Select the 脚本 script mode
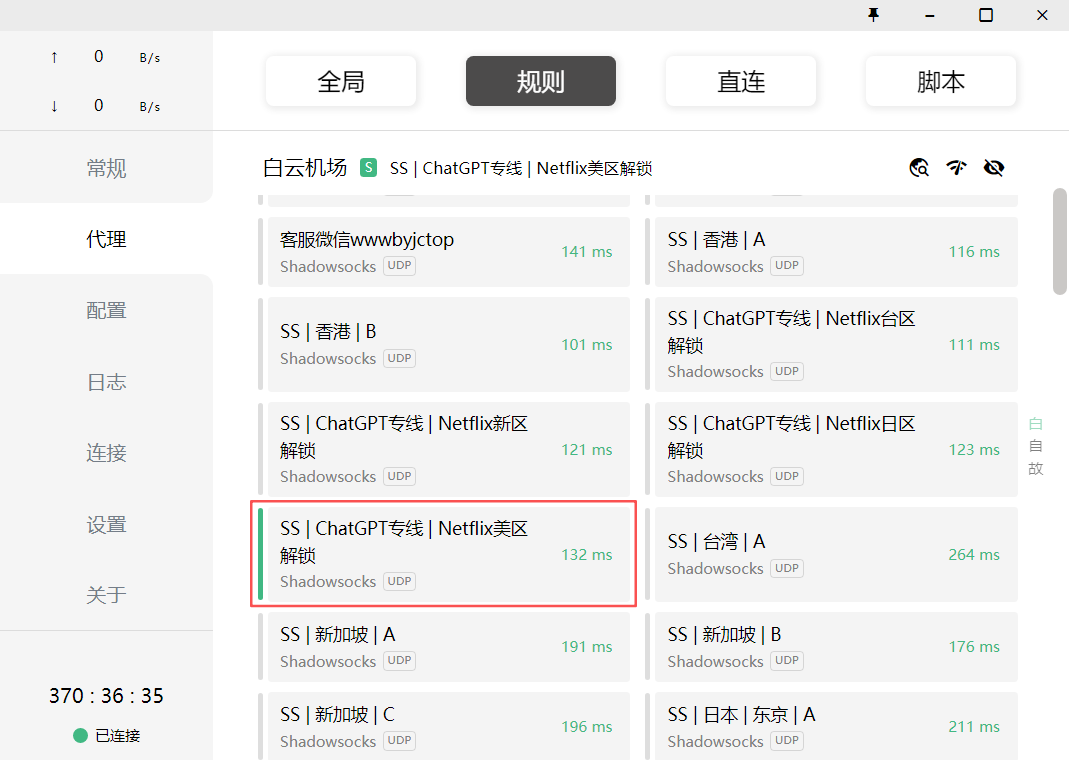This screenshot has height=760, width=1069. point(941,81)
